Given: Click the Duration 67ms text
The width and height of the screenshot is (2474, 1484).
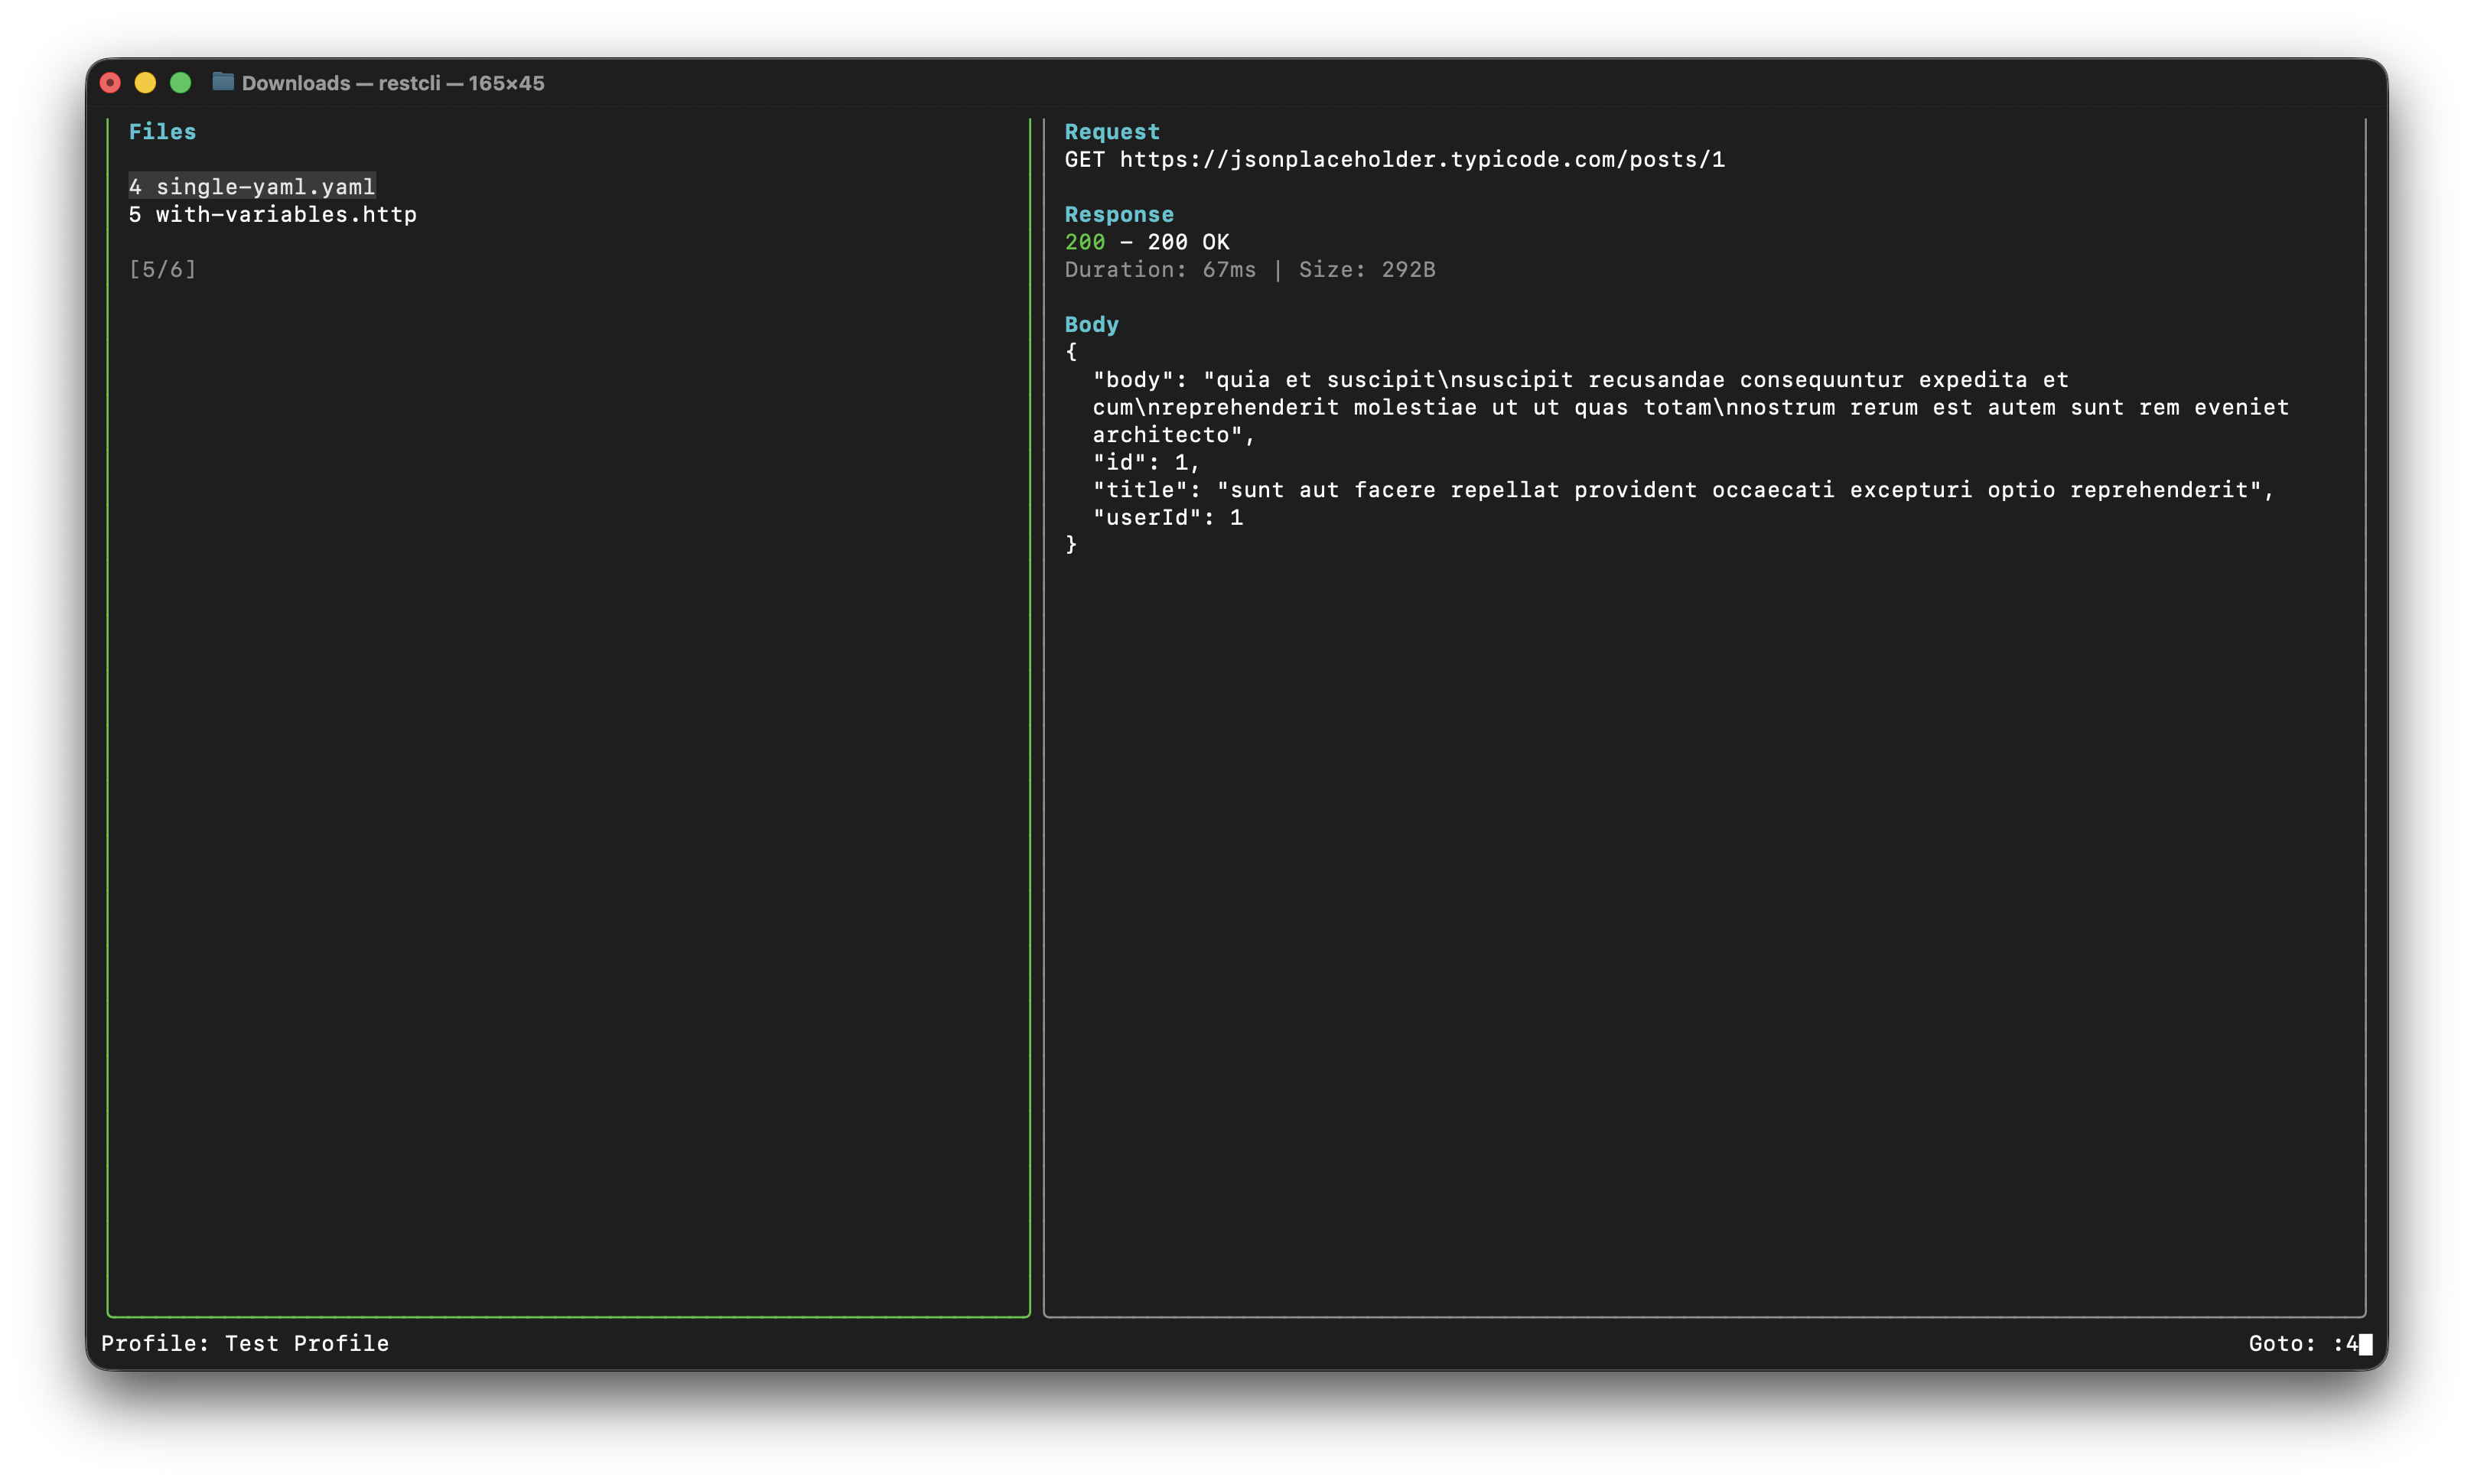Looking at the screenshot, I should click(1160, 270).
